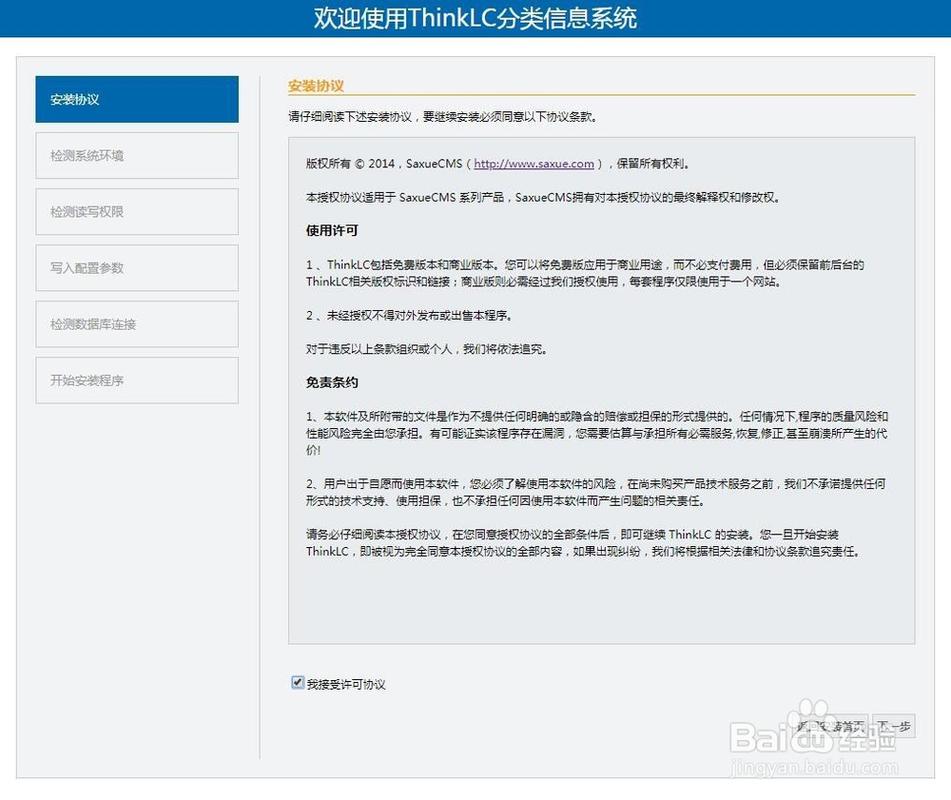Select the 安装协议 step in sidebar
Viewport: 951px width, 800px height.
coord(137,99)
